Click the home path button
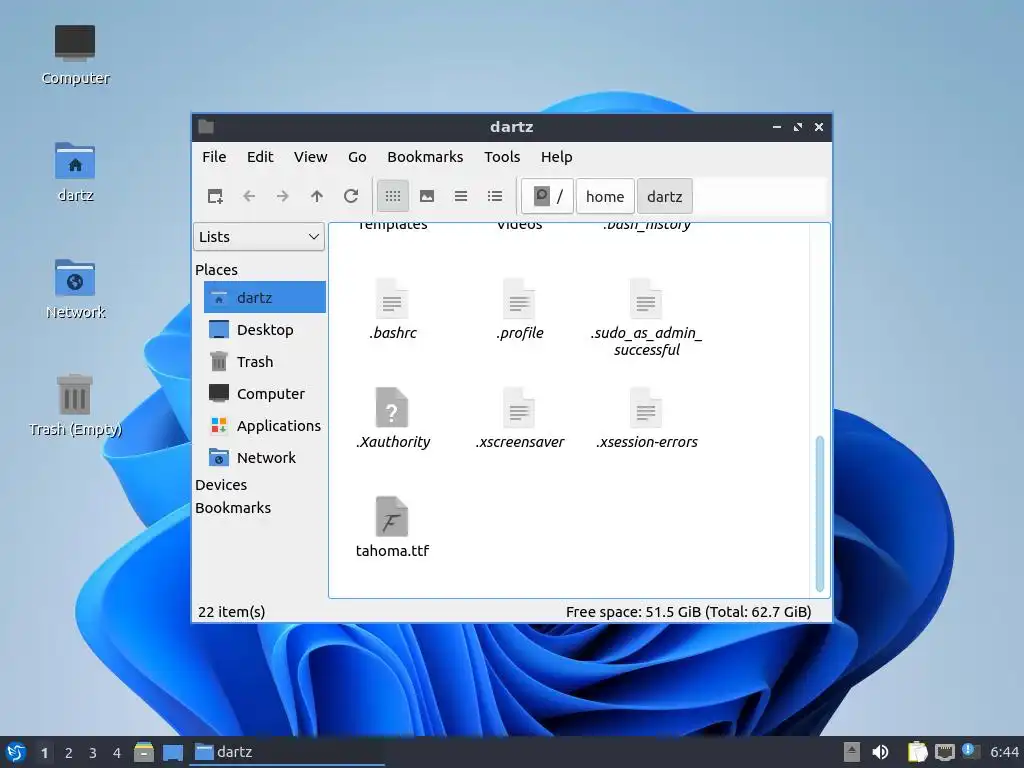The width and height of the screenshot is (1024, 768). pos(605,196)
